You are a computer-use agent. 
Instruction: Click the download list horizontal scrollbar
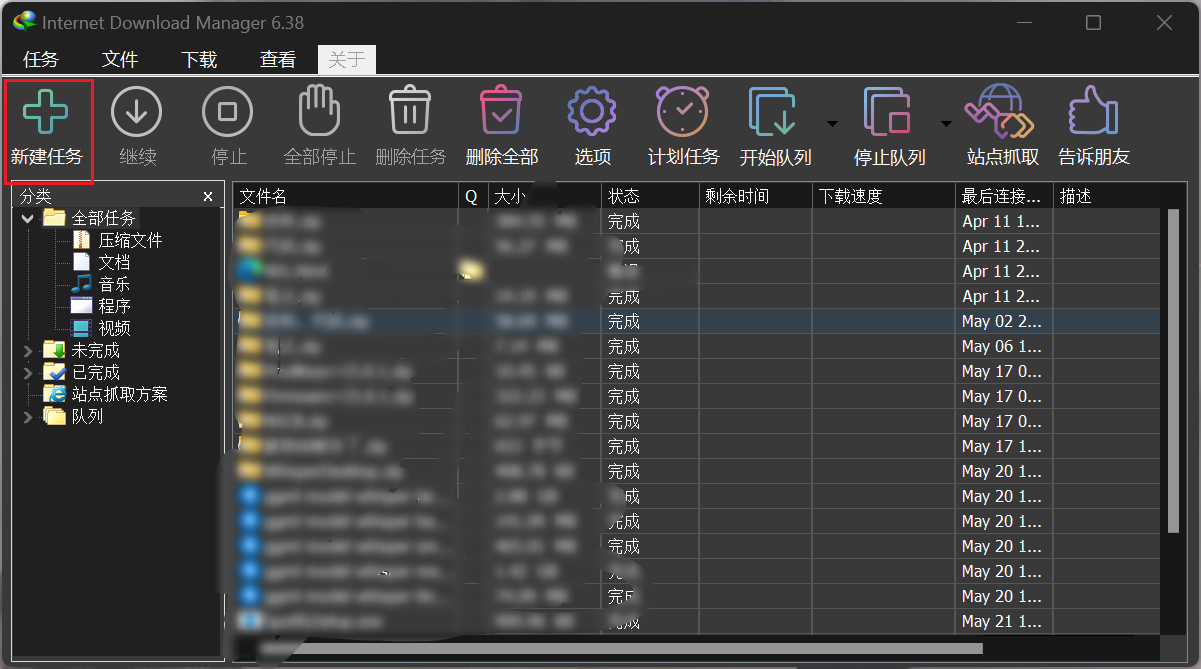click(x=620, y=649)
